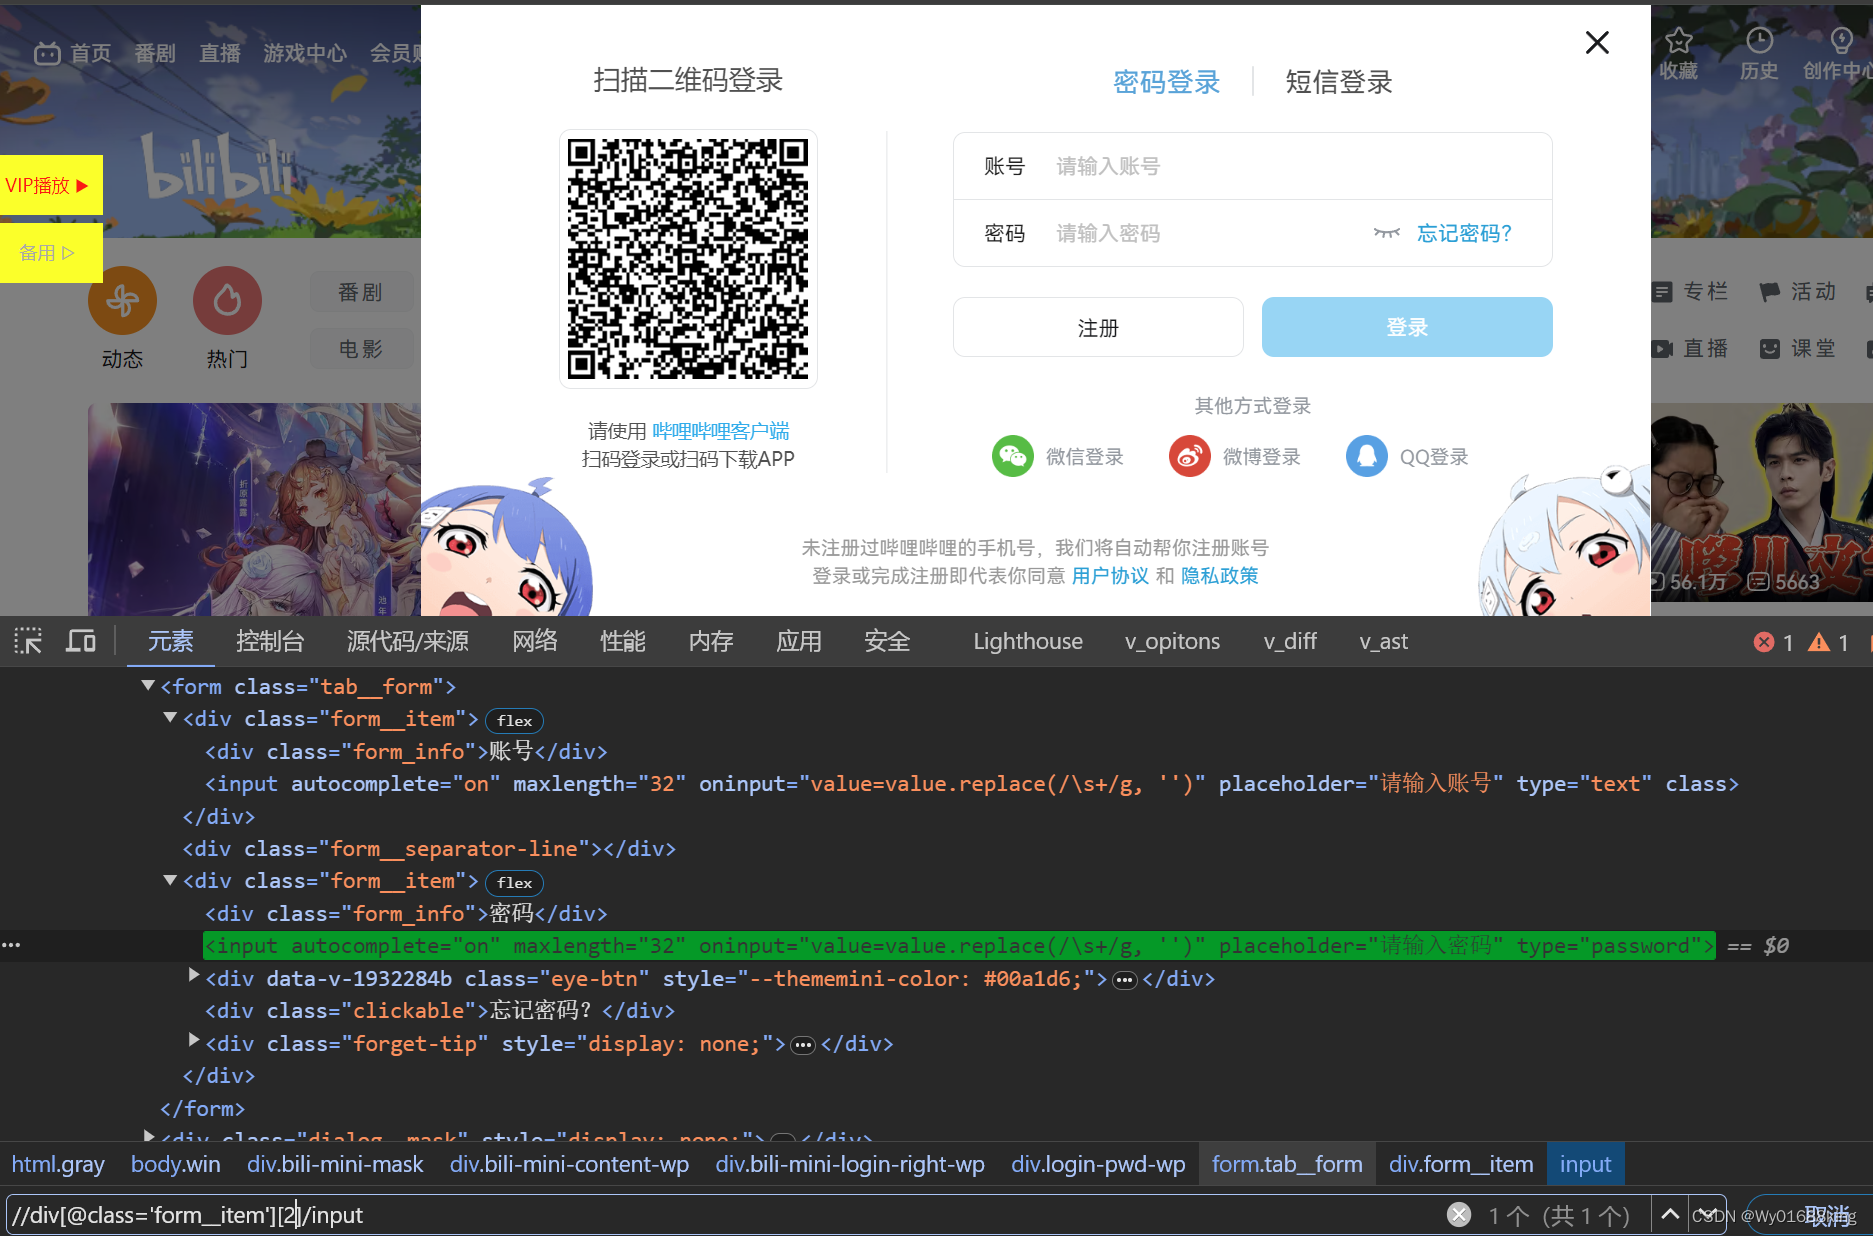Open the 内存 DevTools tab
The image size is (1873, 1236).
(711, 641)
